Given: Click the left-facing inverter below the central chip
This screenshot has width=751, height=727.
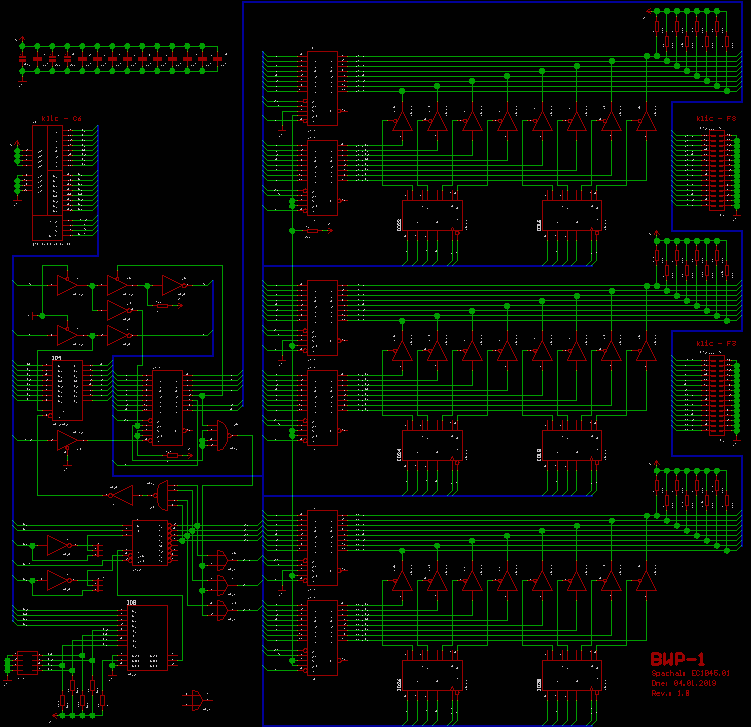Looking at the screenshot, I should [x=121, y=494].
